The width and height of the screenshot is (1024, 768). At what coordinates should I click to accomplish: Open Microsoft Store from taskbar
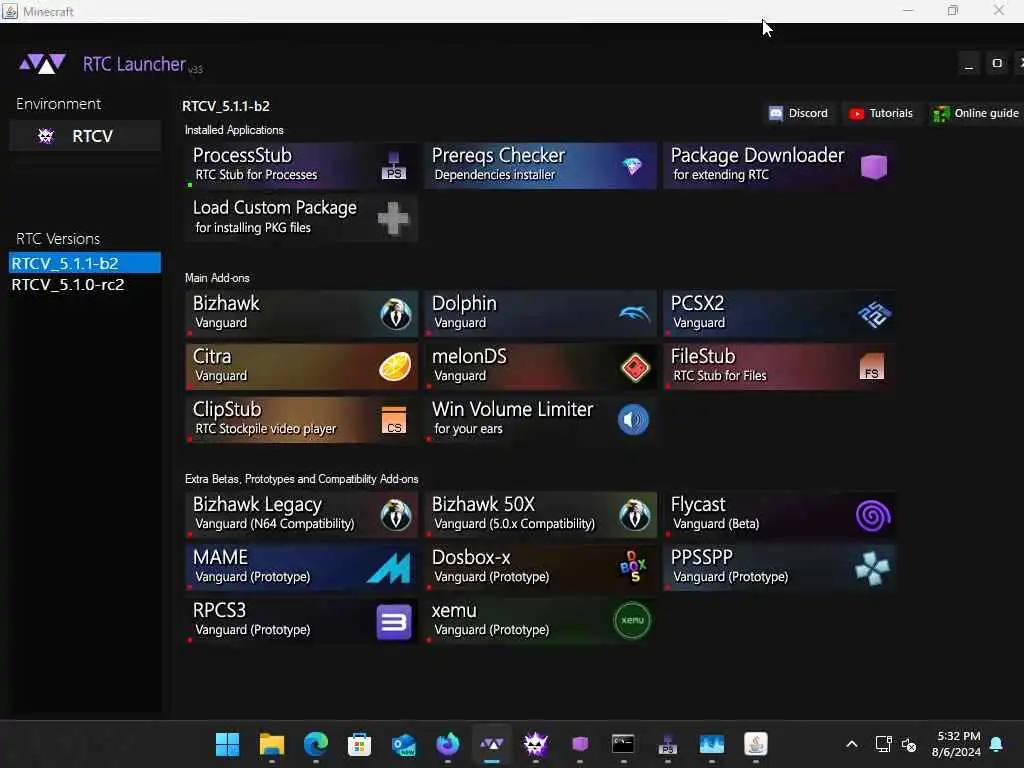click(x=359, y=744)
